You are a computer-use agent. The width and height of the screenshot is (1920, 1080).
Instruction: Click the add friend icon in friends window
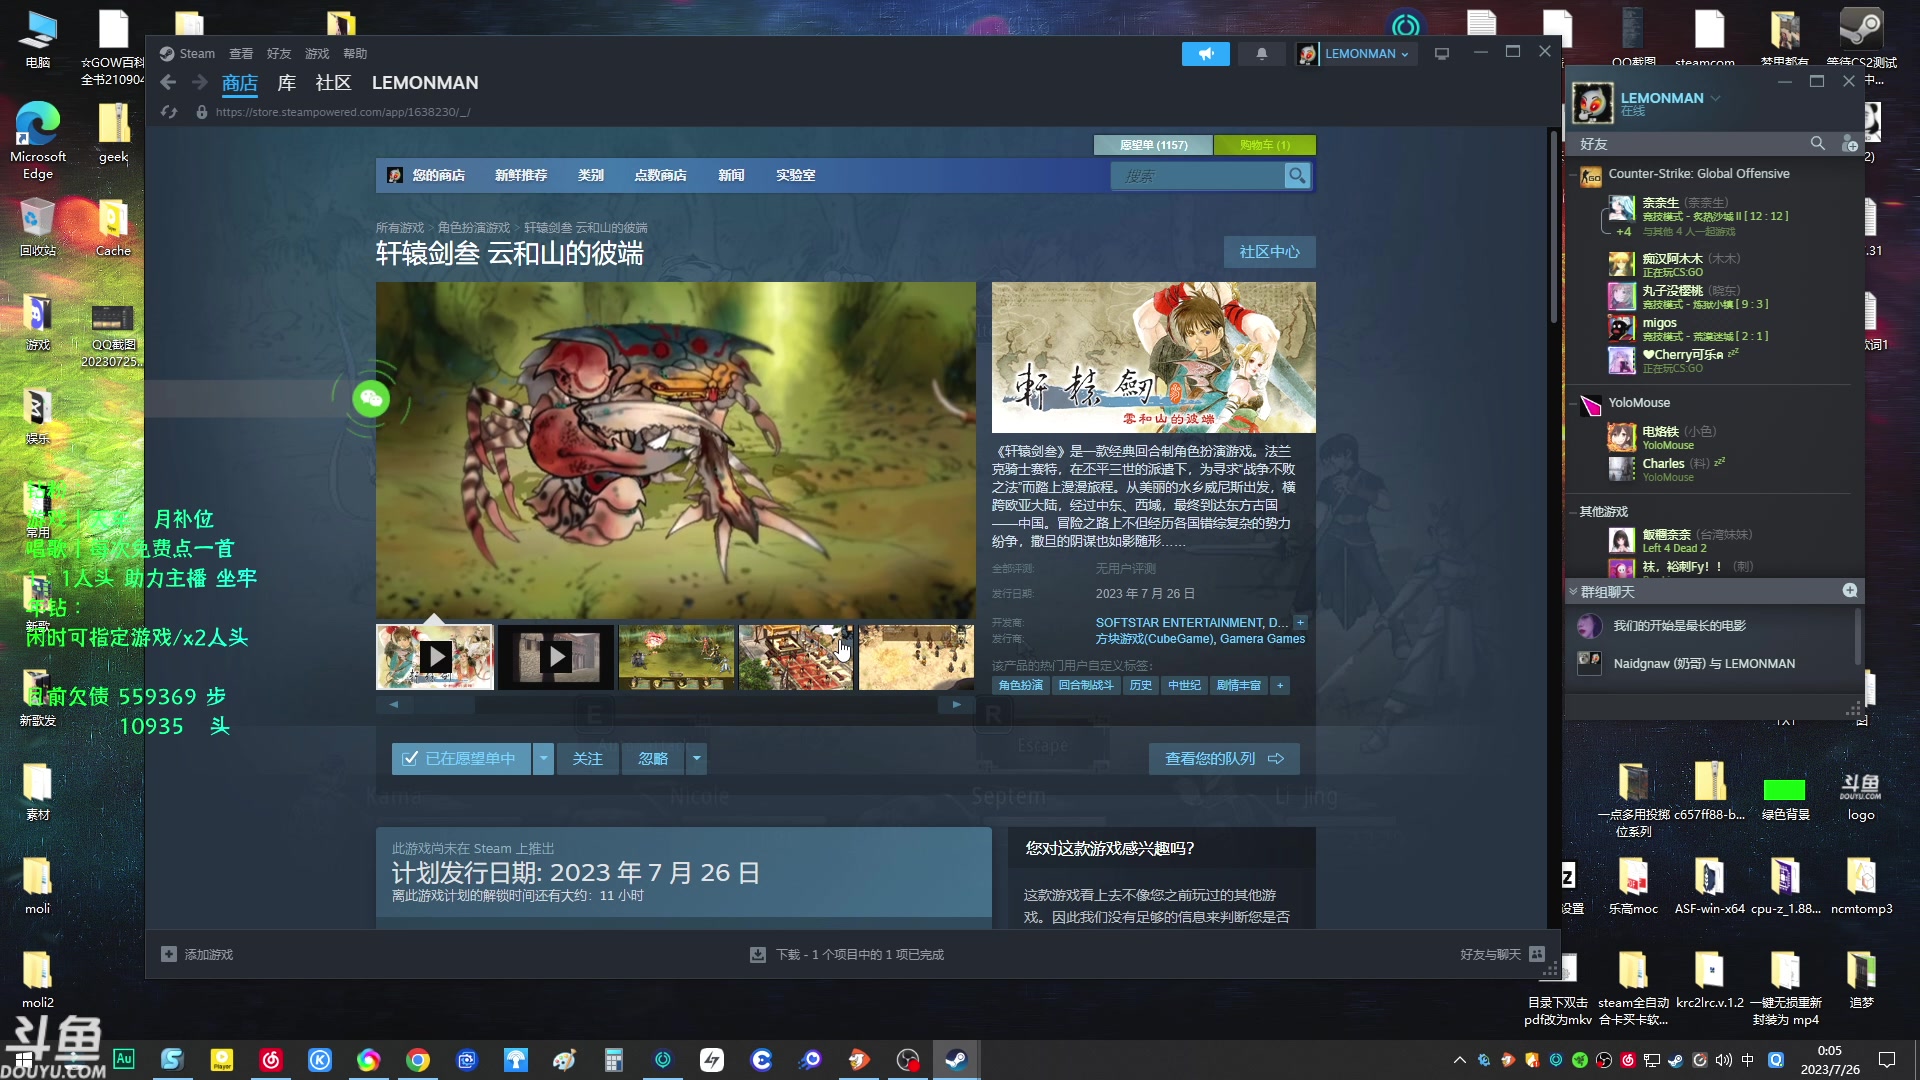[1849, 144]
